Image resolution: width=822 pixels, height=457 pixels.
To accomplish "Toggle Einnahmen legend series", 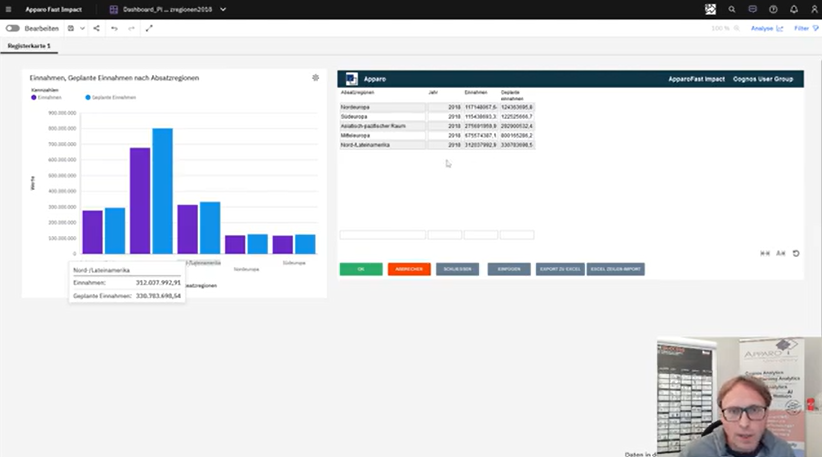I will 48,98.
